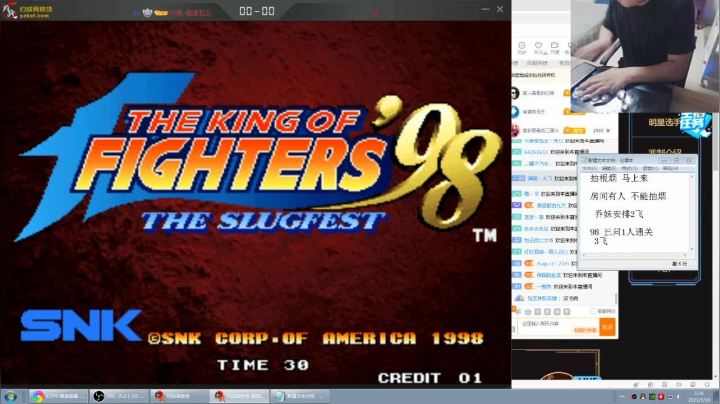Viewport: 720px width, 404px height.
Task: Click the 00-00 score display in the title bar
Action: tap(257, 11)
